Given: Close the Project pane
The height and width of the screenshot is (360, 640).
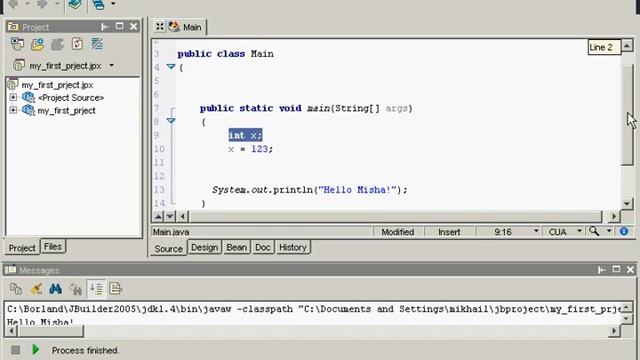Looking at the screenshot, I should pos(134,27).
